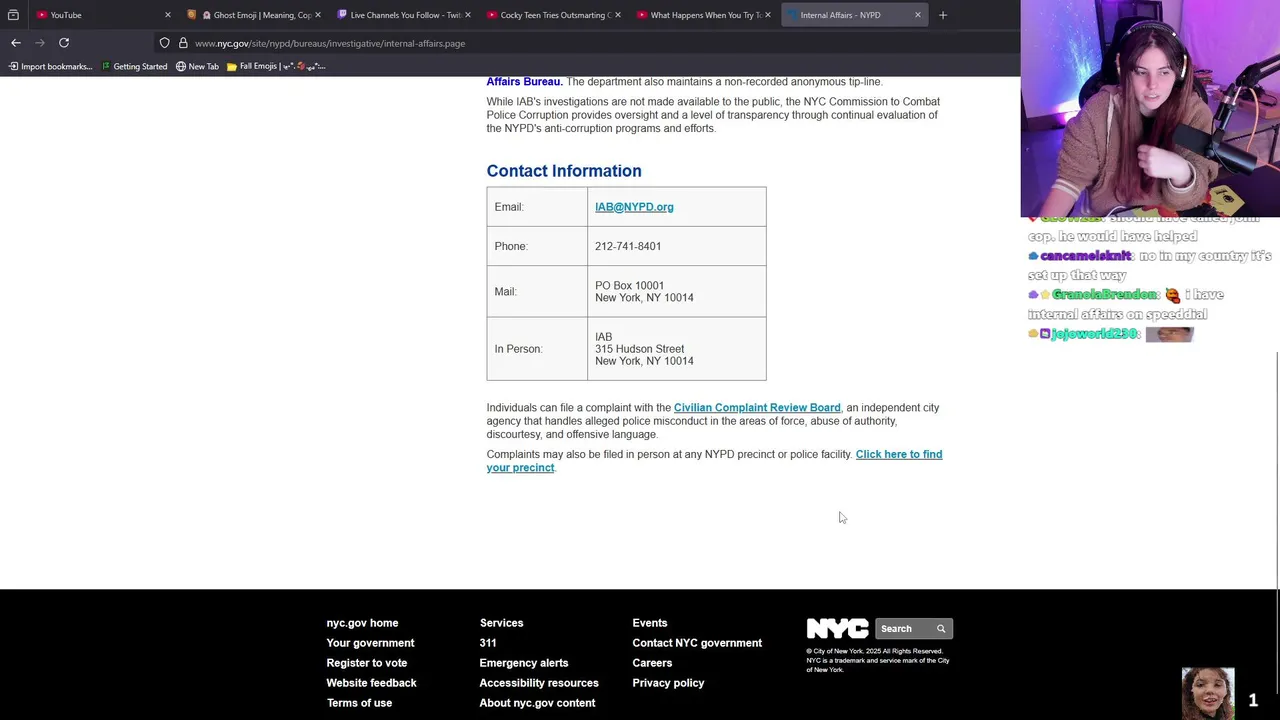Close the Ghost Emoji tab
This screenshot has height=720, width=1280.
(318, 15)
